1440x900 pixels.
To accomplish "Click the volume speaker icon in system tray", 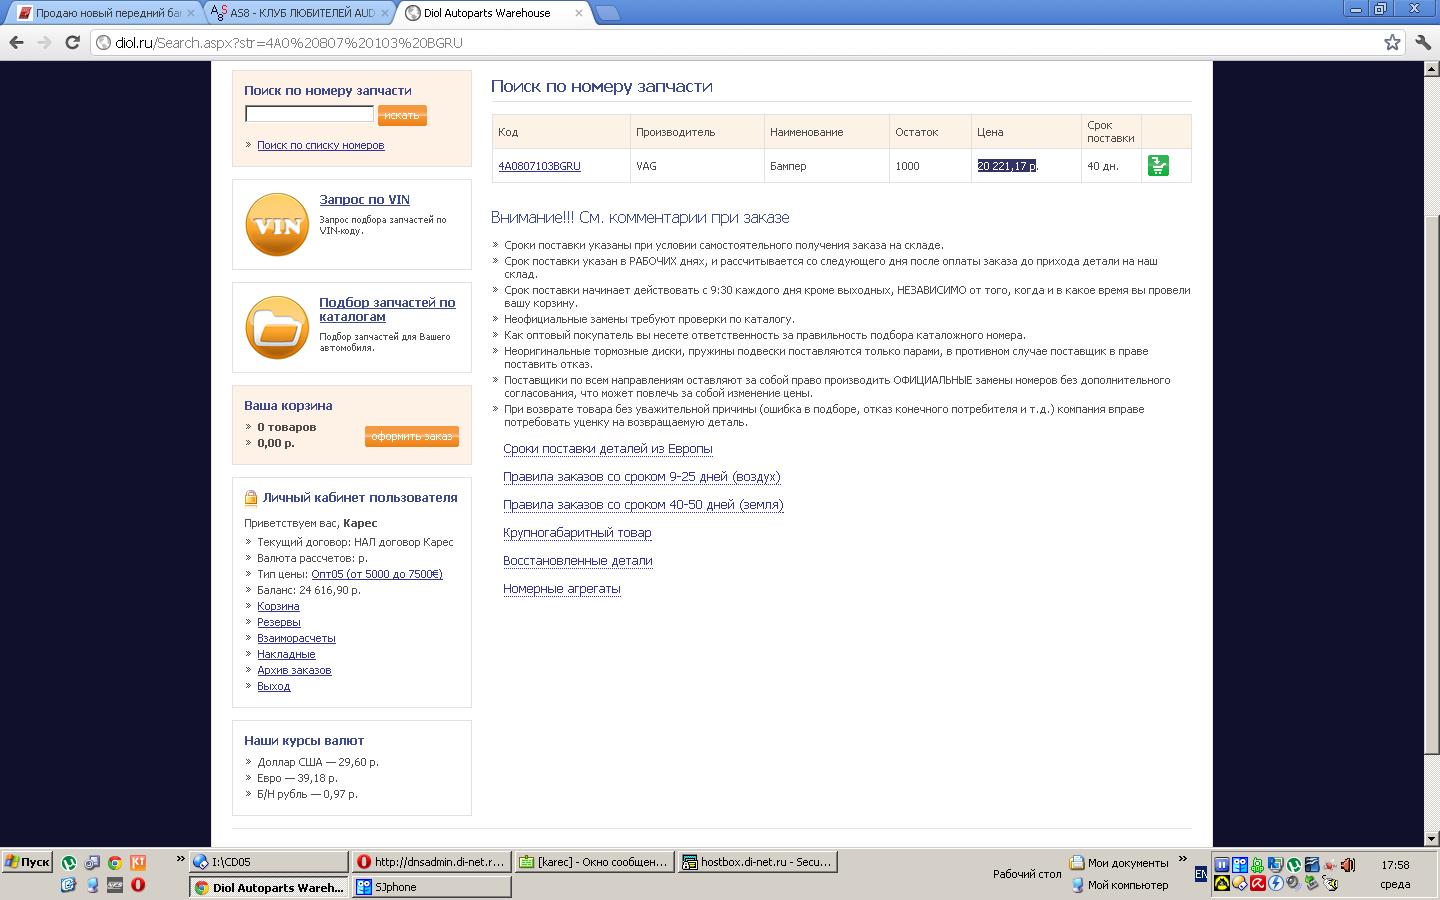I will coord(1348,865).
